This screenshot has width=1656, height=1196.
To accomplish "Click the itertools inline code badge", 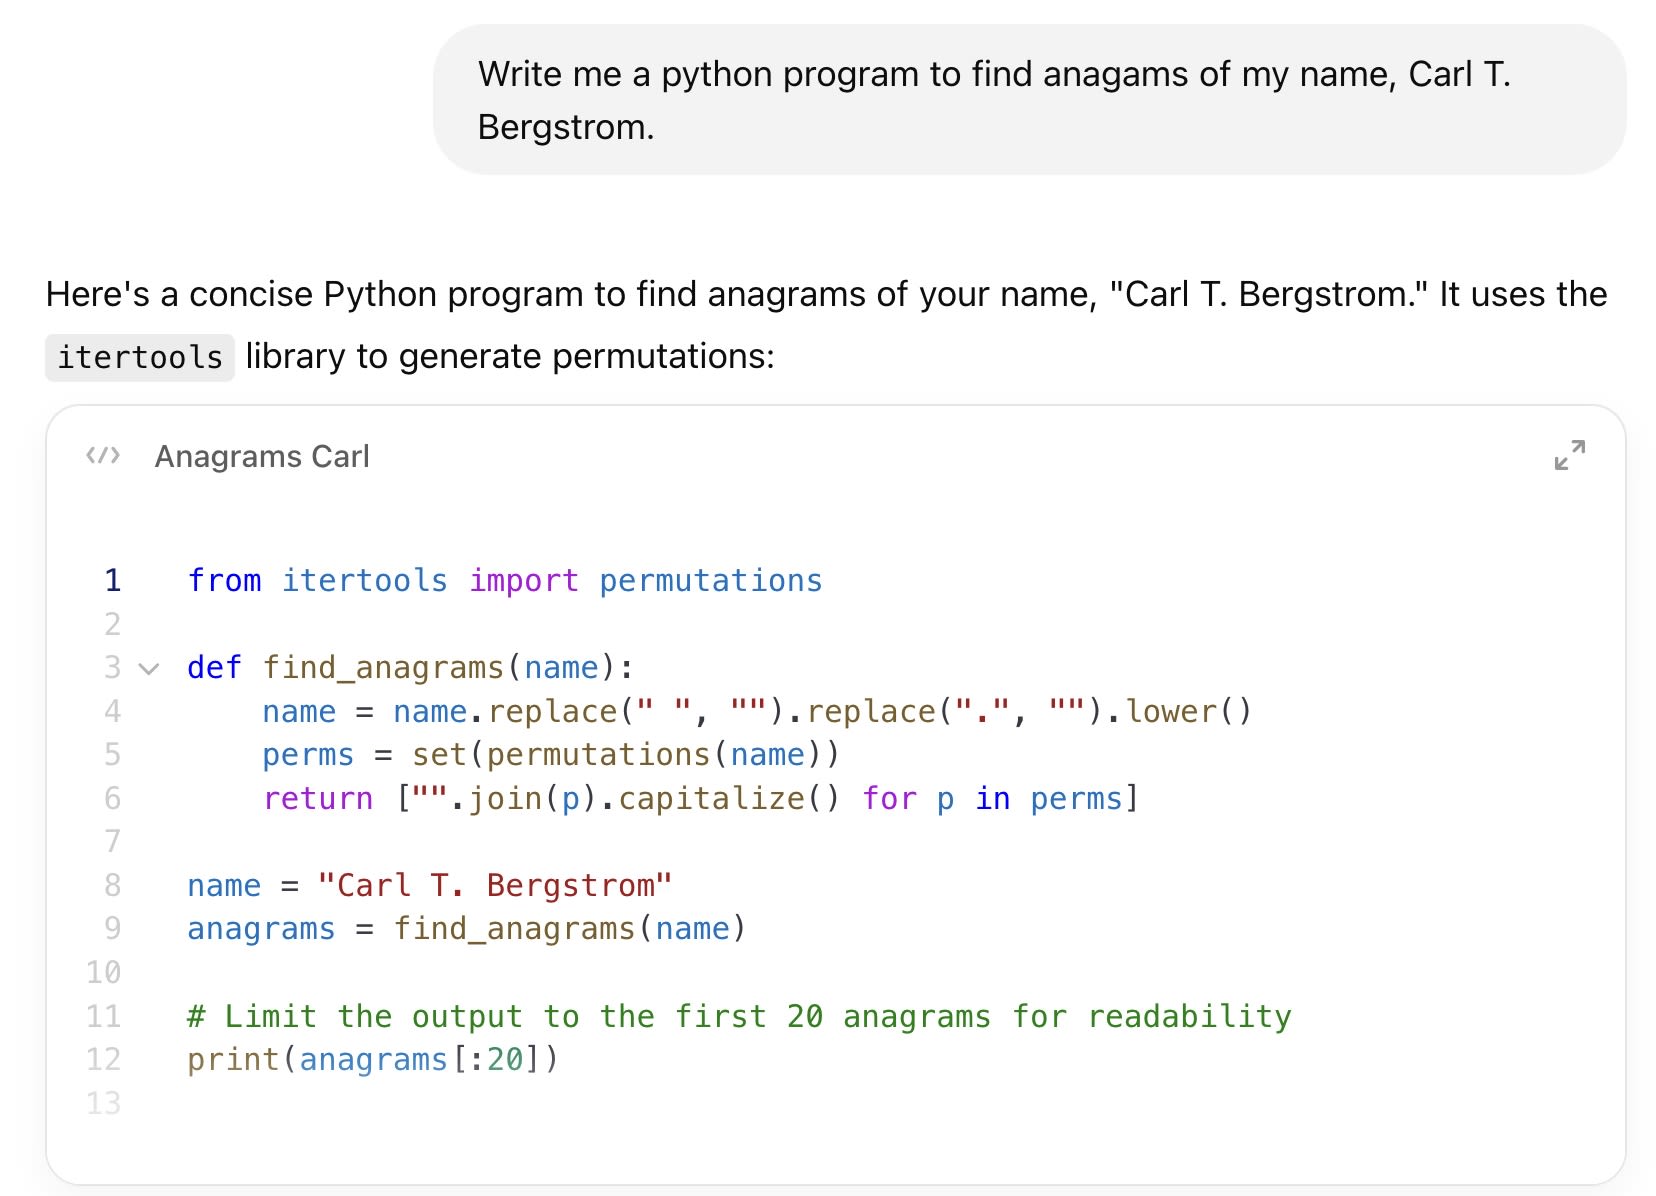I will tap(139, 357).
